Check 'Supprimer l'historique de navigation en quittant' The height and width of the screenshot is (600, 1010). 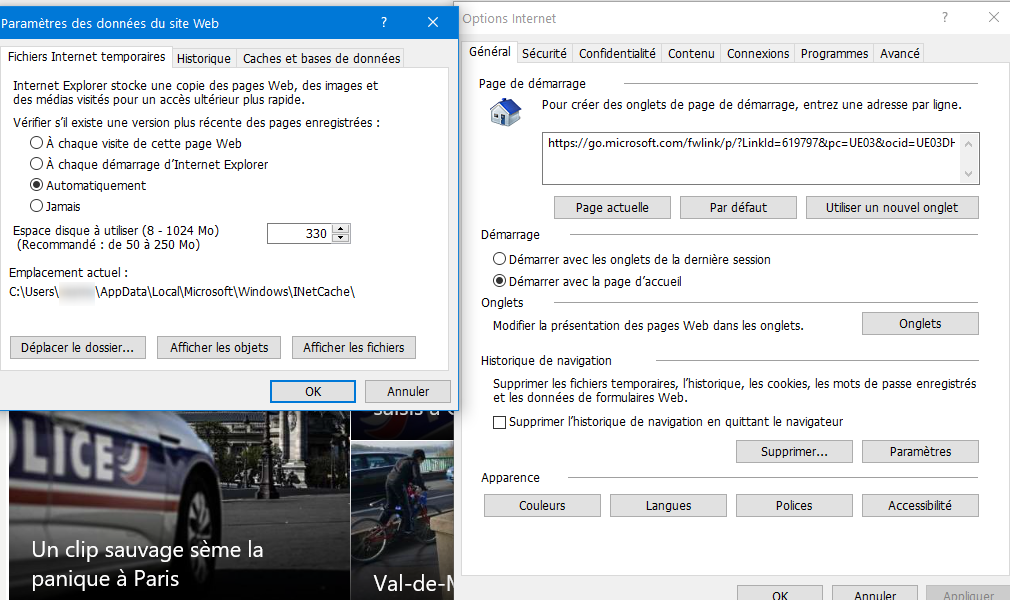[668, 422]
